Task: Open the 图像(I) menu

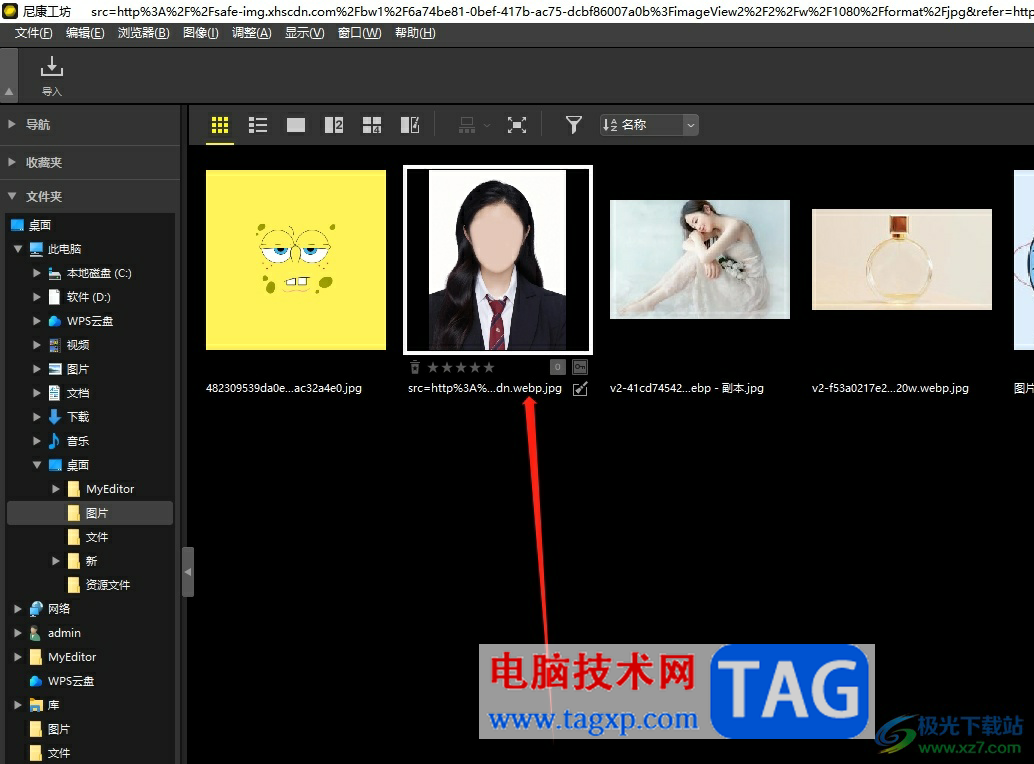Action: [x=200, y=33]
